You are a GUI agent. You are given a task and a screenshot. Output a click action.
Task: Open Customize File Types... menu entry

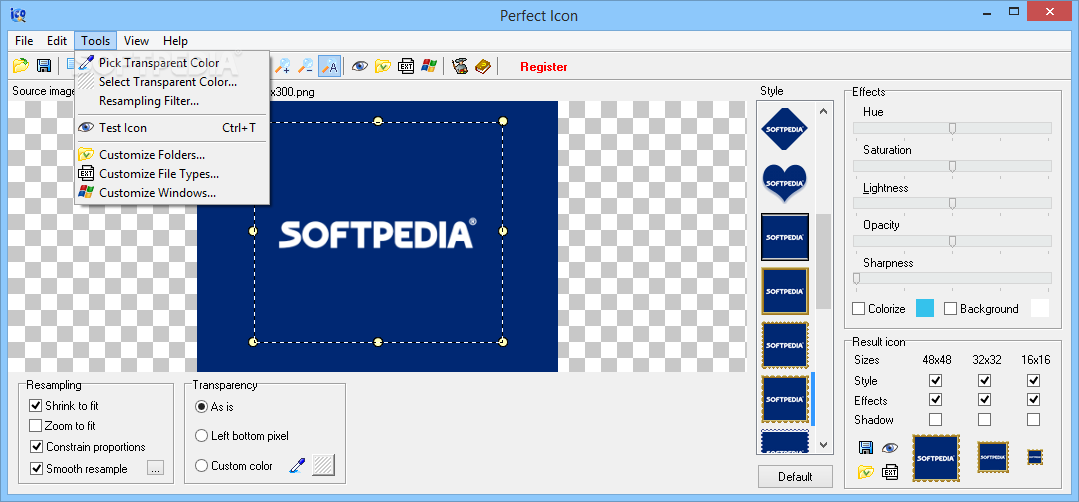coord(173,174)
